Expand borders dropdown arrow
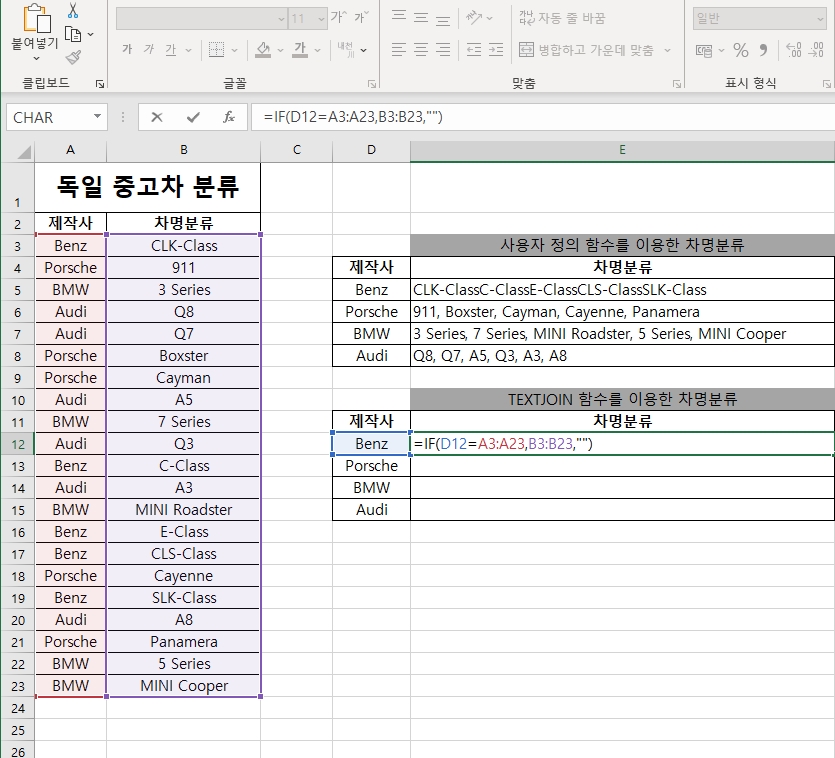The image size is (835, 758). point(234,51)
